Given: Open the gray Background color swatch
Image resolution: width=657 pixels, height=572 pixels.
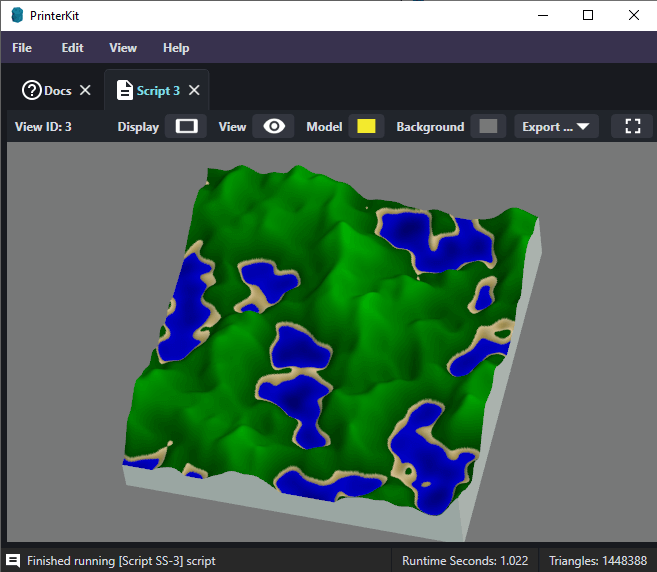Looking at the screenshot, I should 488,126.
